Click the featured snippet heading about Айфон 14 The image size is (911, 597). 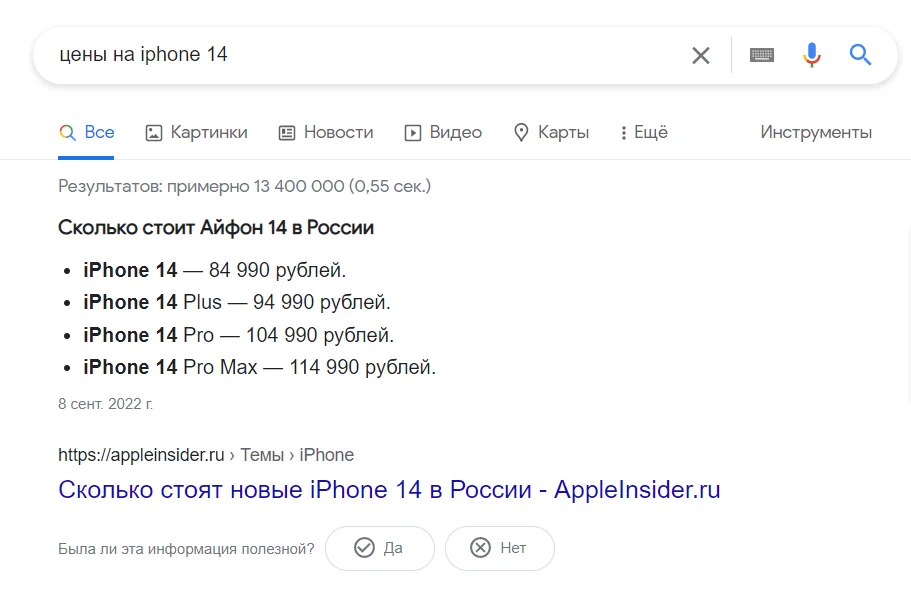(216, 228)
